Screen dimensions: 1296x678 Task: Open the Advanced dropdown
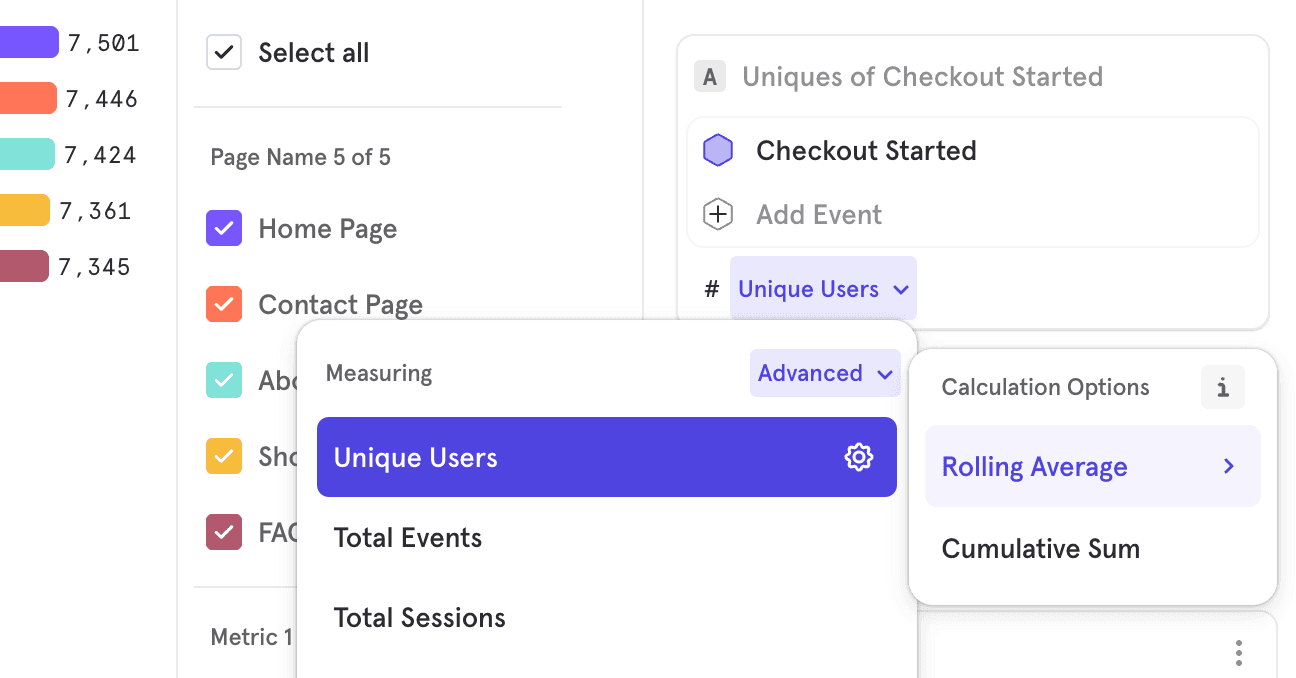coord(824,374)
